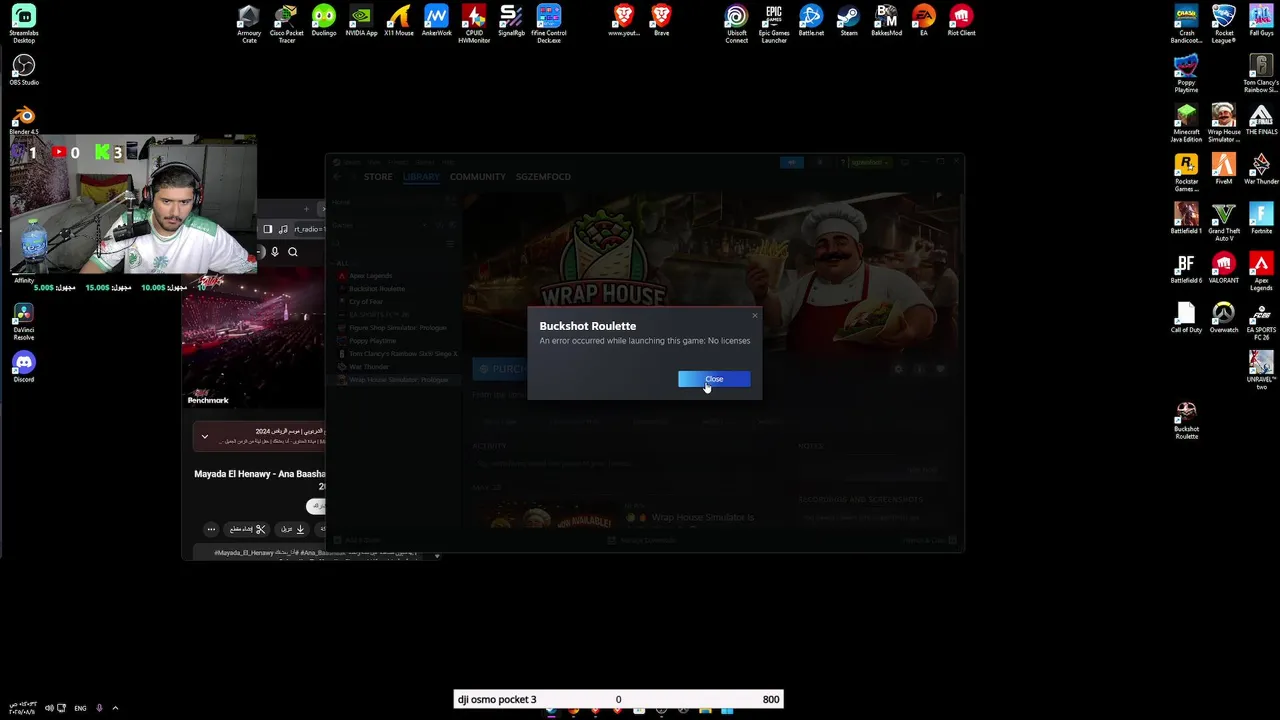
Task: Open Riot Client shortcut
Action: tap(961, 20)
